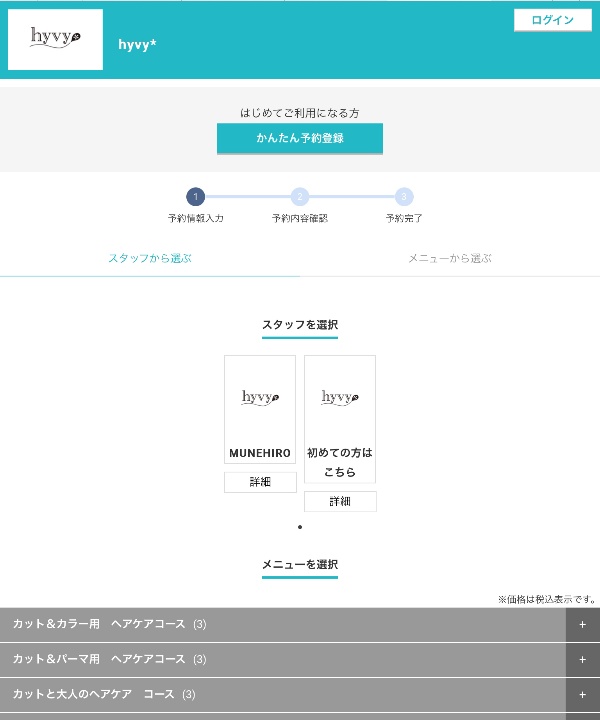Open 詳細 details for 初めての方はこちら
600x720 pixels.
pos(340,501)
